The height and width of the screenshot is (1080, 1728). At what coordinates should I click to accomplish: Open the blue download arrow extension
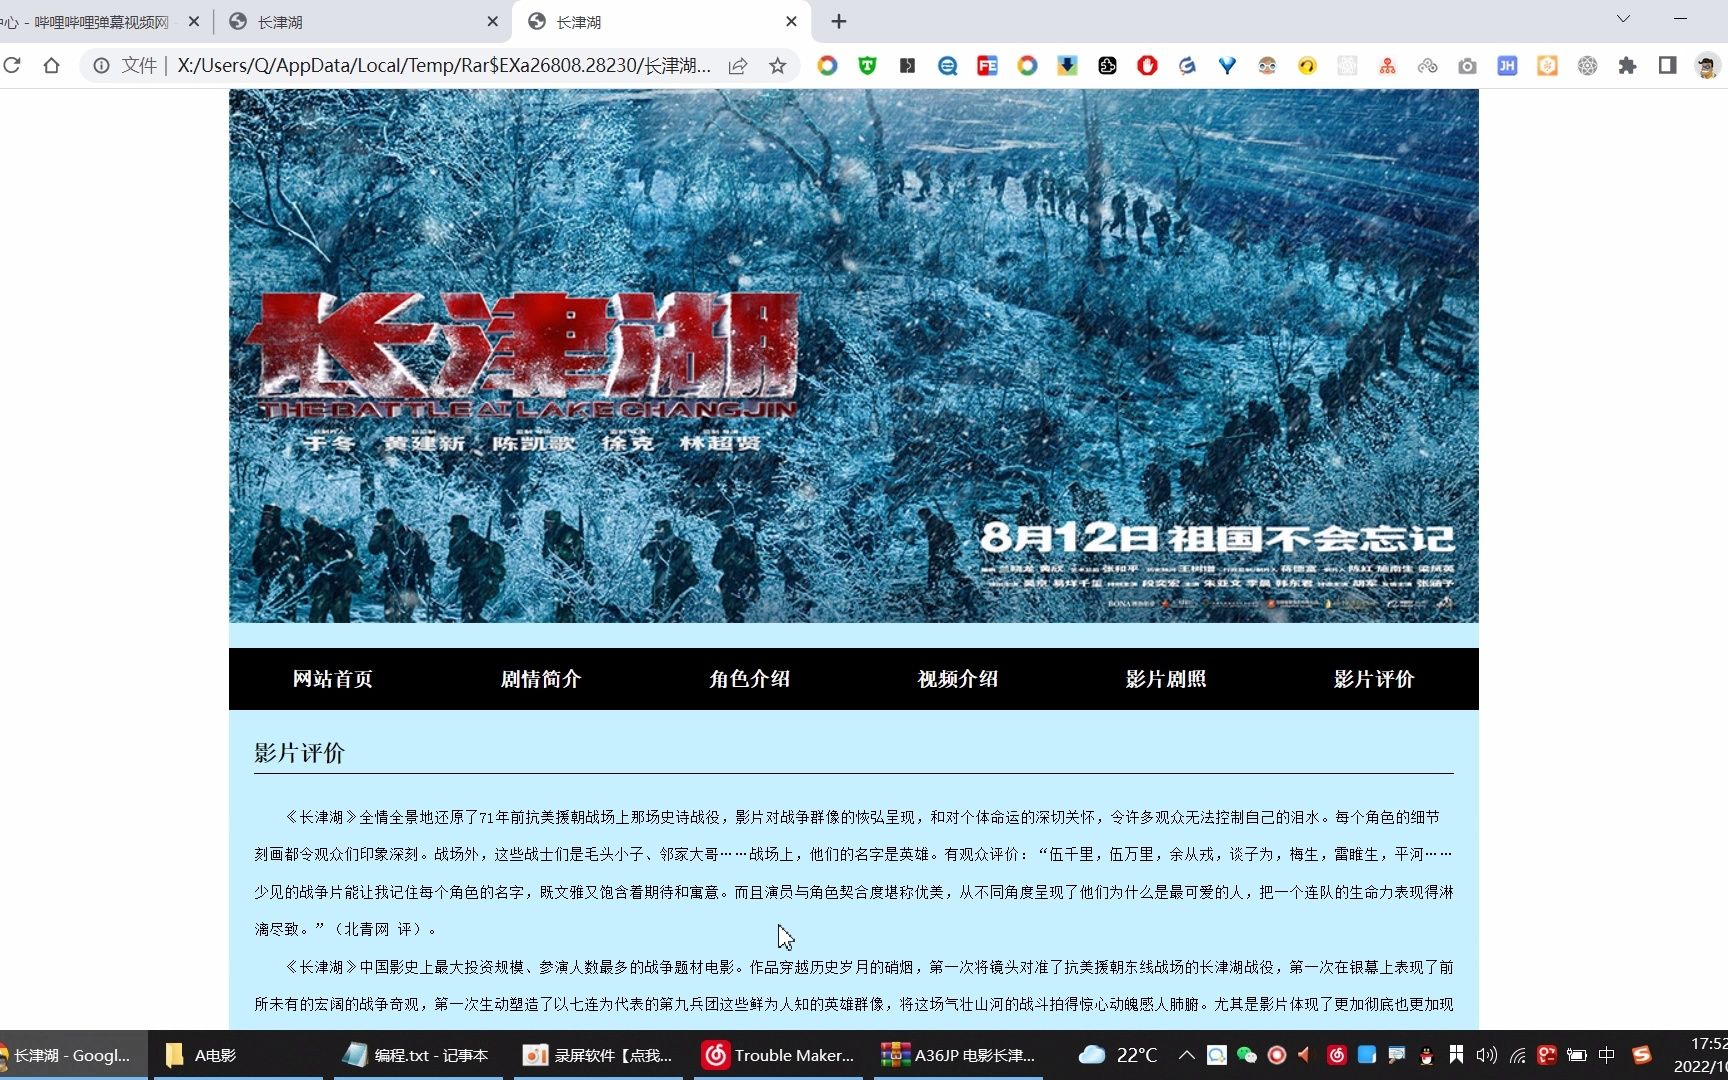(1067, 66)
